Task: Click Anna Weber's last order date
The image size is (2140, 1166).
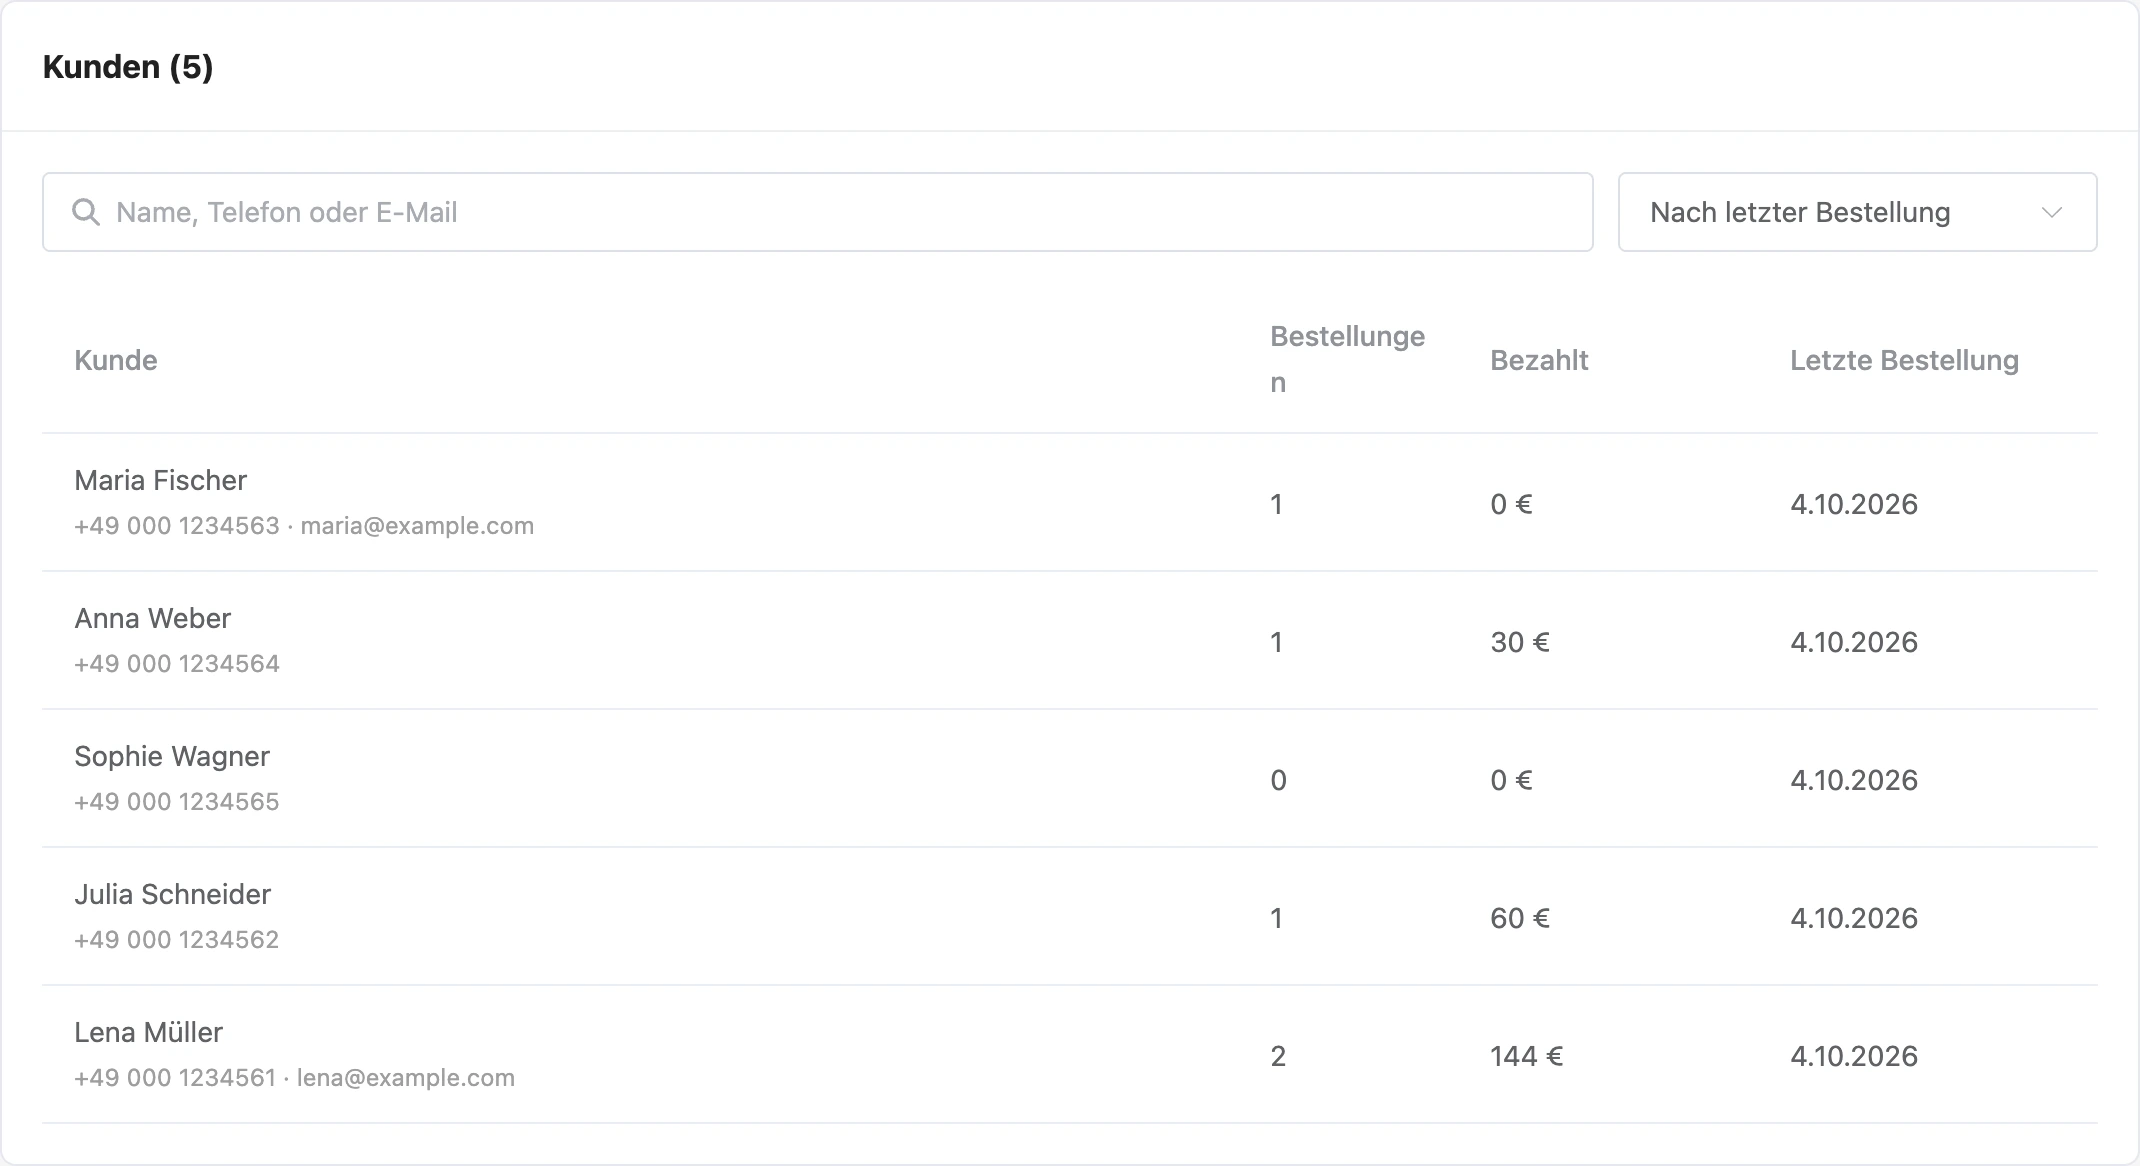Action: 1854,642
